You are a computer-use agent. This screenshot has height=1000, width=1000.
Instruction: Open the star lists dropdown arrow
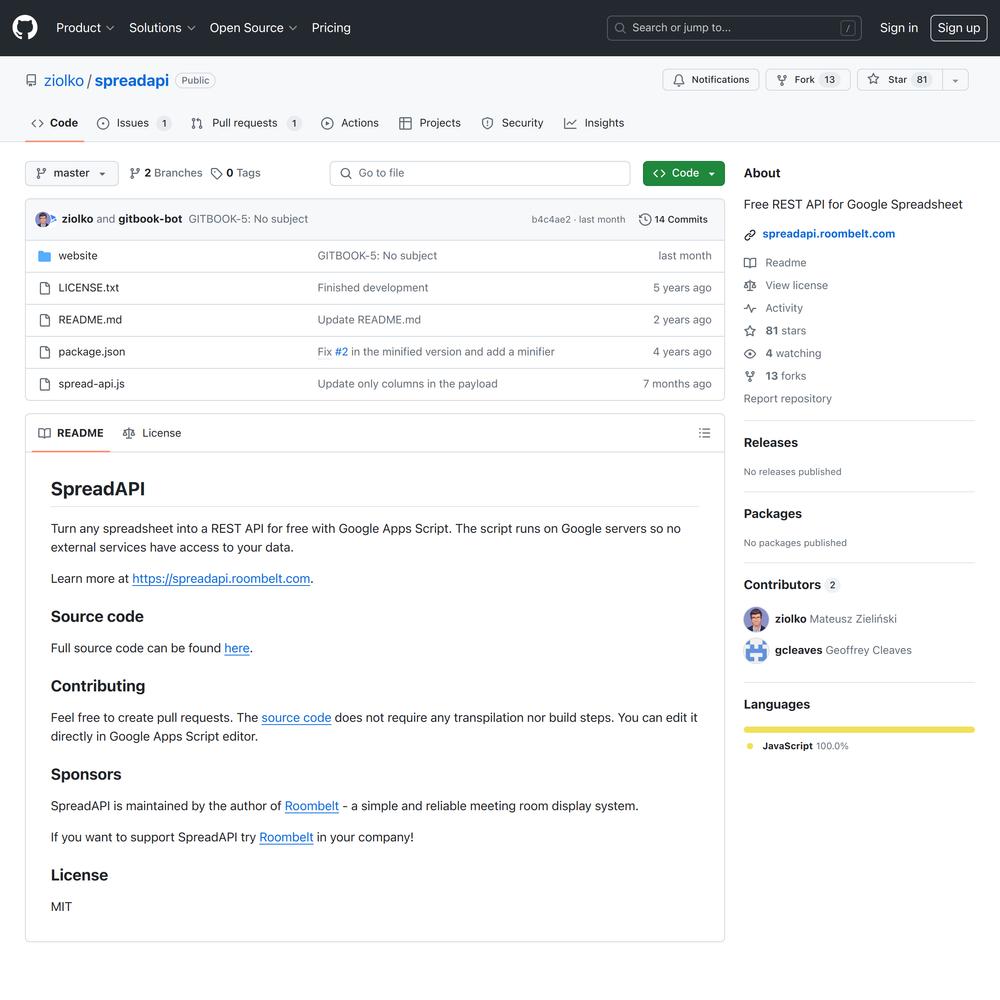955,80
